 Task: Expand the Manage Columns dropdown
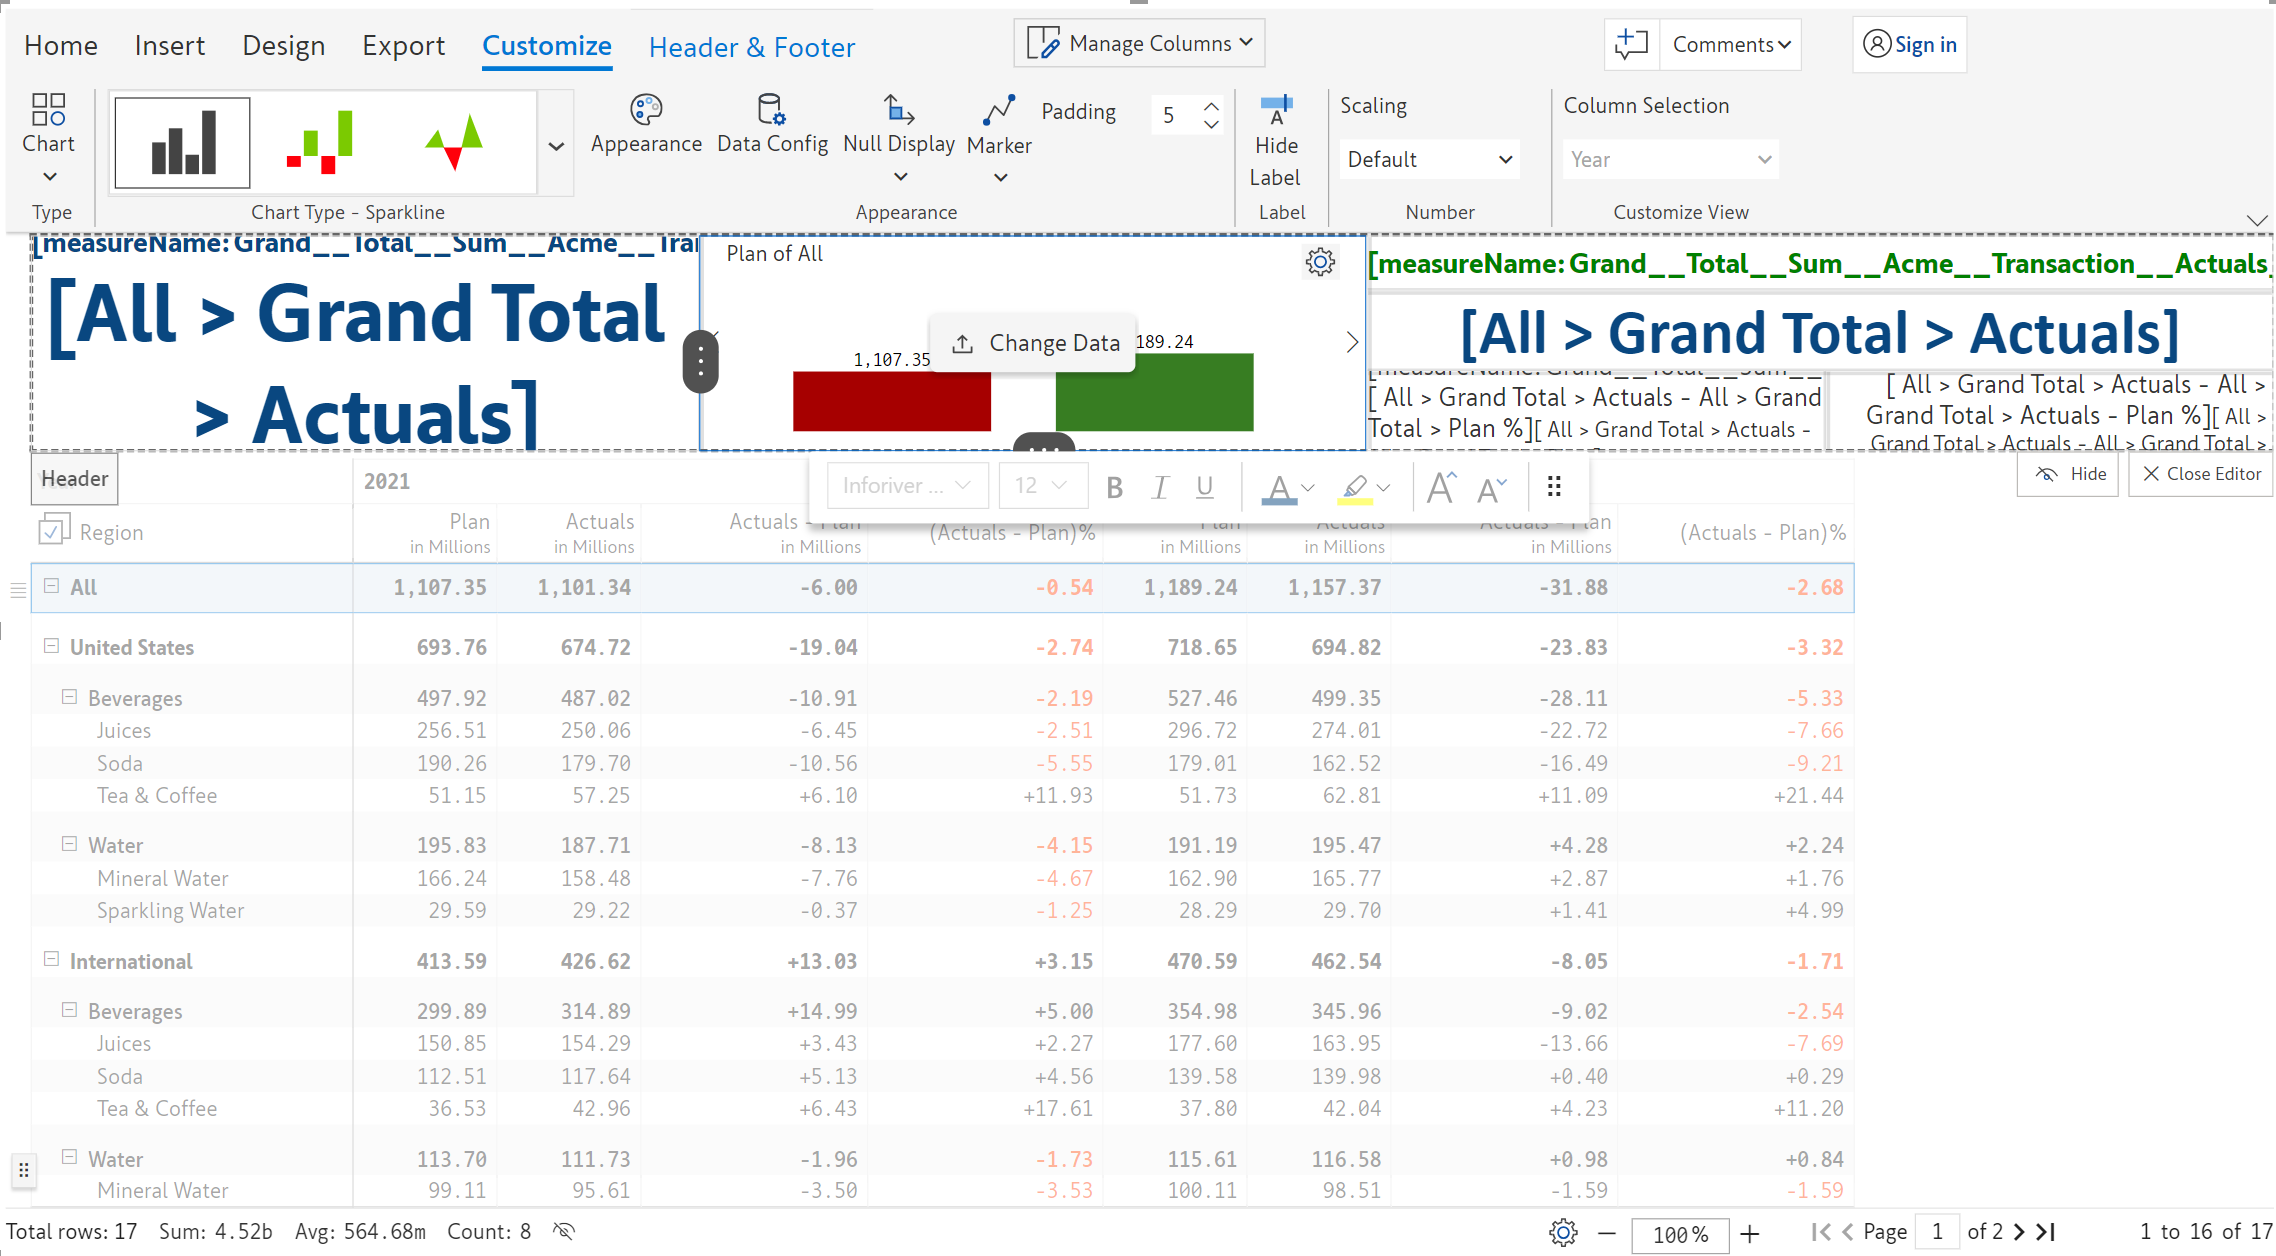pyautogui.click(x=1140, y=43)
